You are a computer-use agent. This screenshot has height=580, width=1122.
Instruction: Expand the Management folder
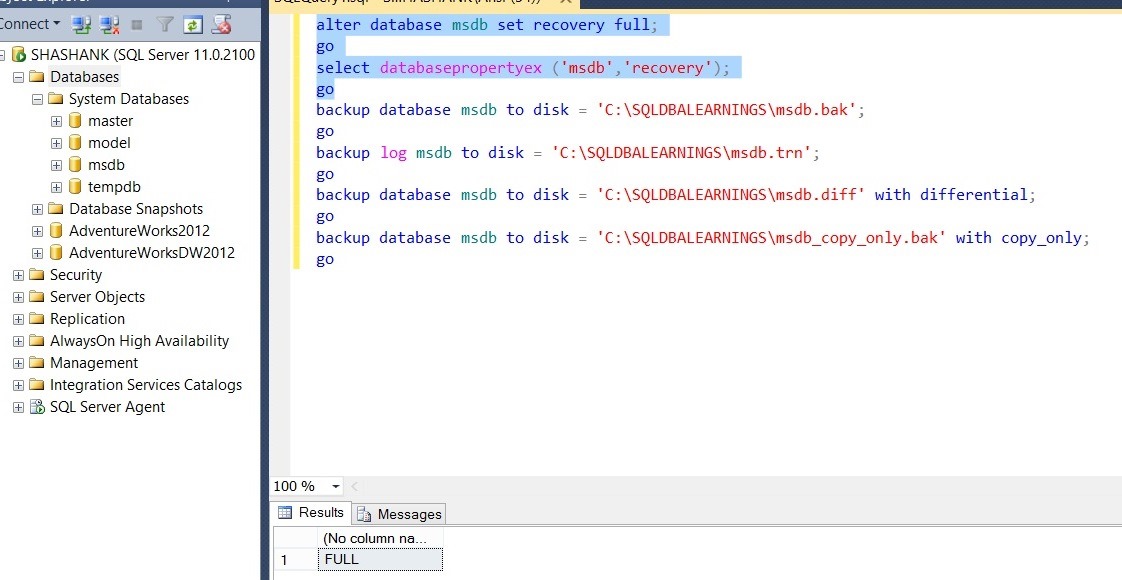point(19,364)
